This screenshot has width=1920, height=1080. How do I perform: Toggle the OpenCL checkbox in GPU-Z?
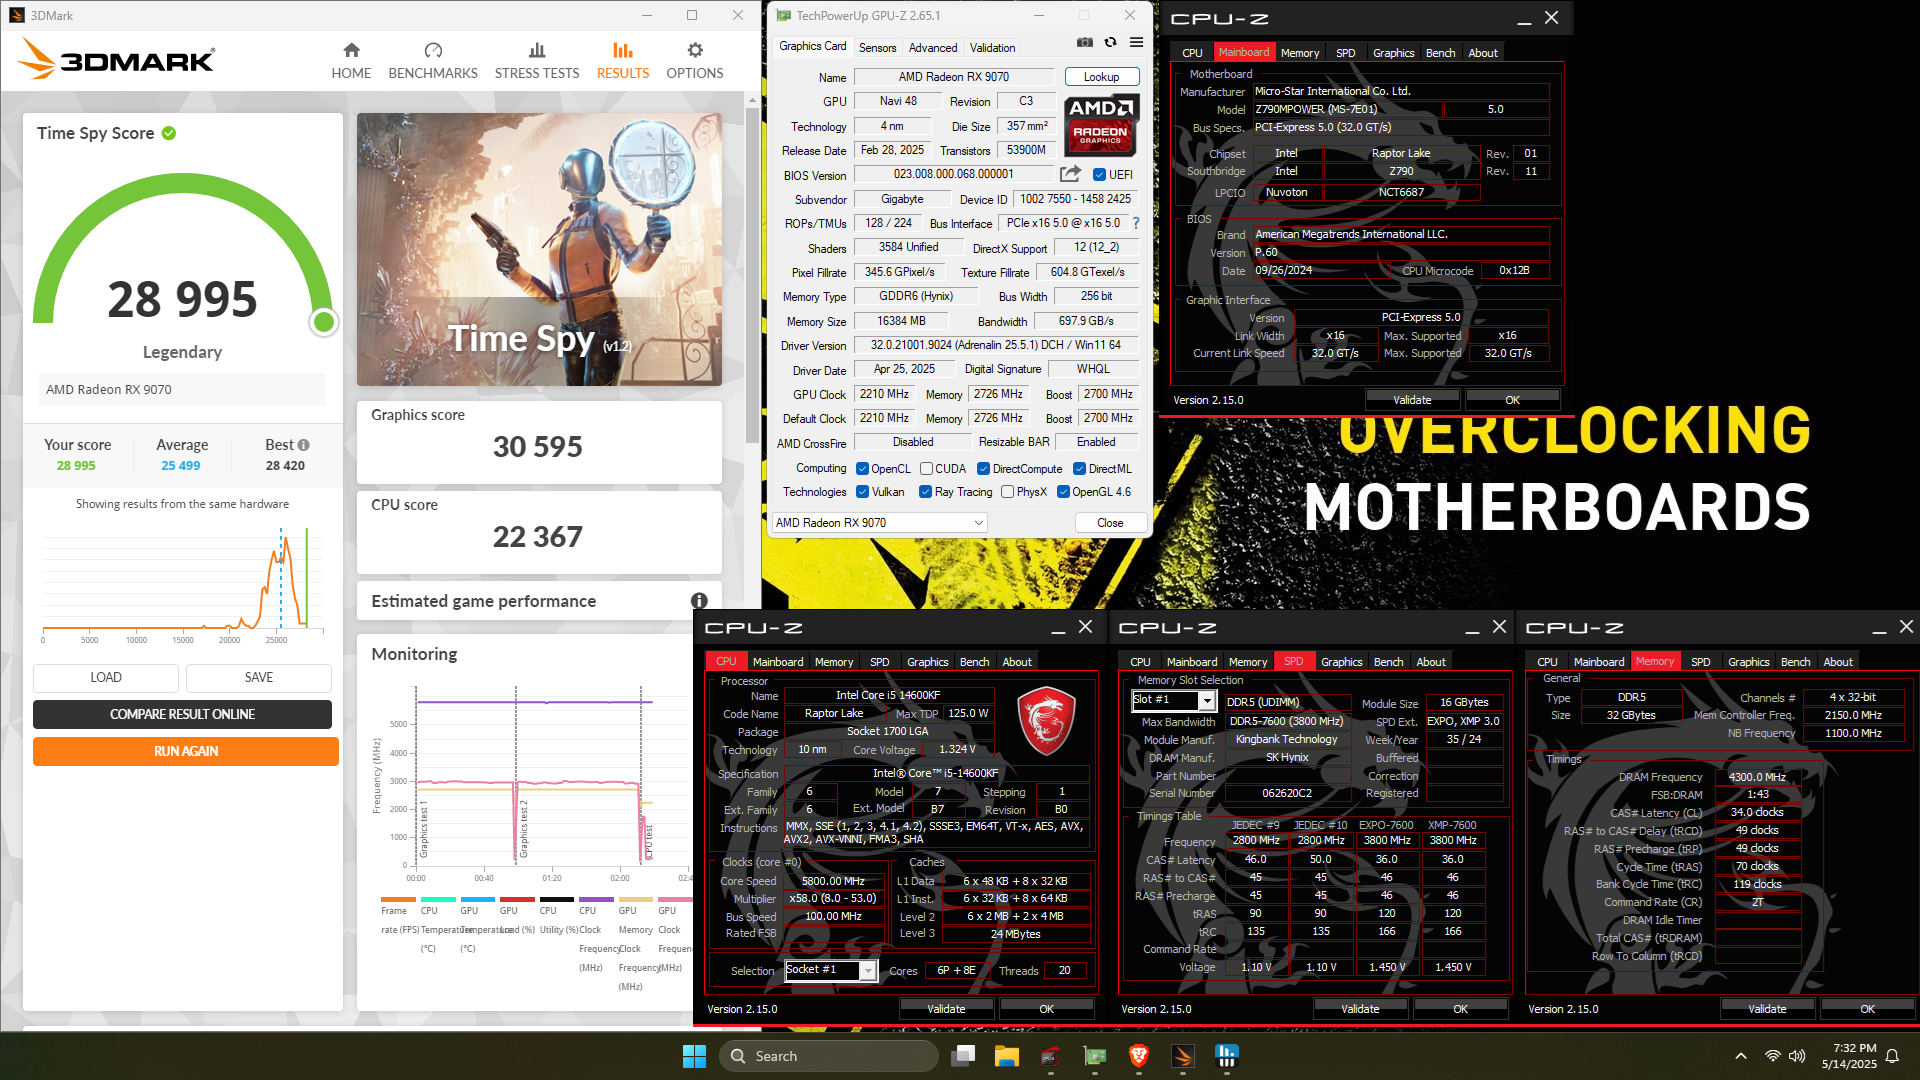click(x=862, y=469)
